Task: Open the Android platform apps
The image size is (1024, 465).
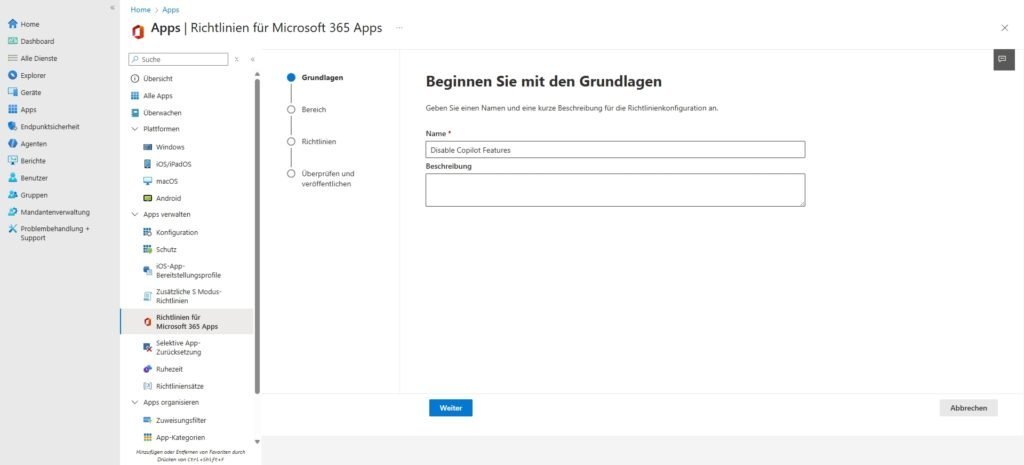Action: [x=168, y=198]
